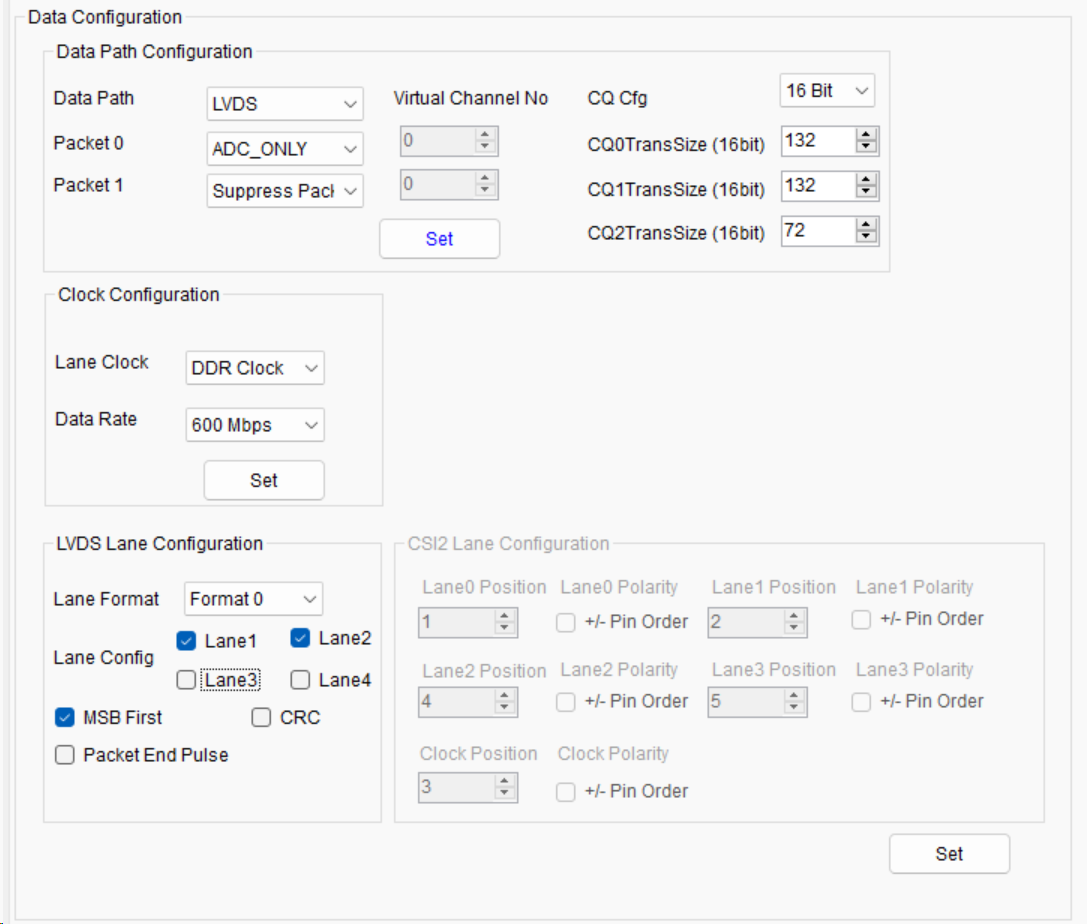The height and width of the screenshot is (924, 1087).
Task: Click the LVDS Lane Configuration group title
Action: pos(159,543)
